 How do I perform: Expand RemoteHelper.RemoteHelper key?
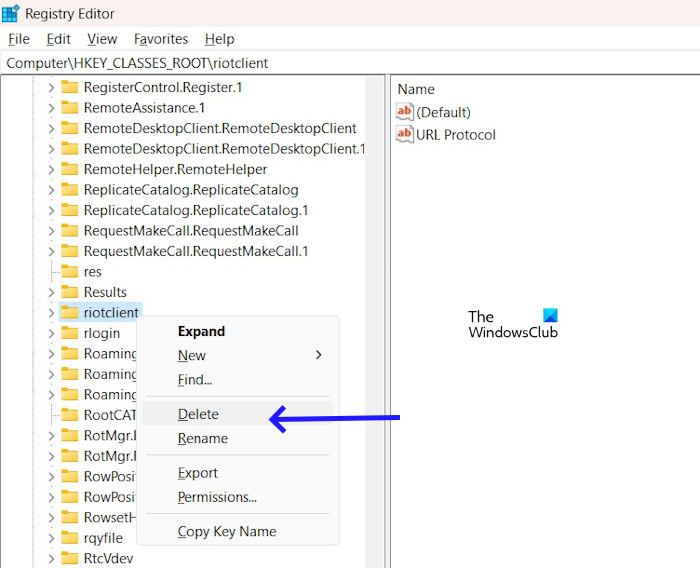click(x=51, y=169)
